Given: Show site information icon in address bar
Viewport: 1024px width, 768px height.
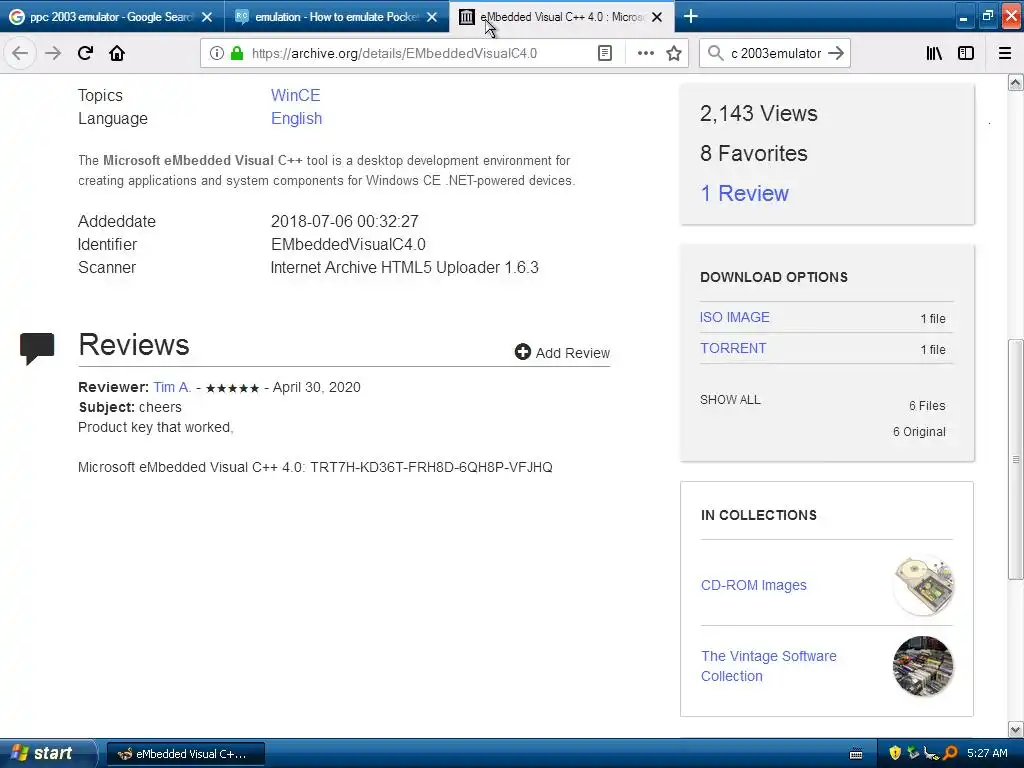Looking at the screenshot, I should click(216, 53).
